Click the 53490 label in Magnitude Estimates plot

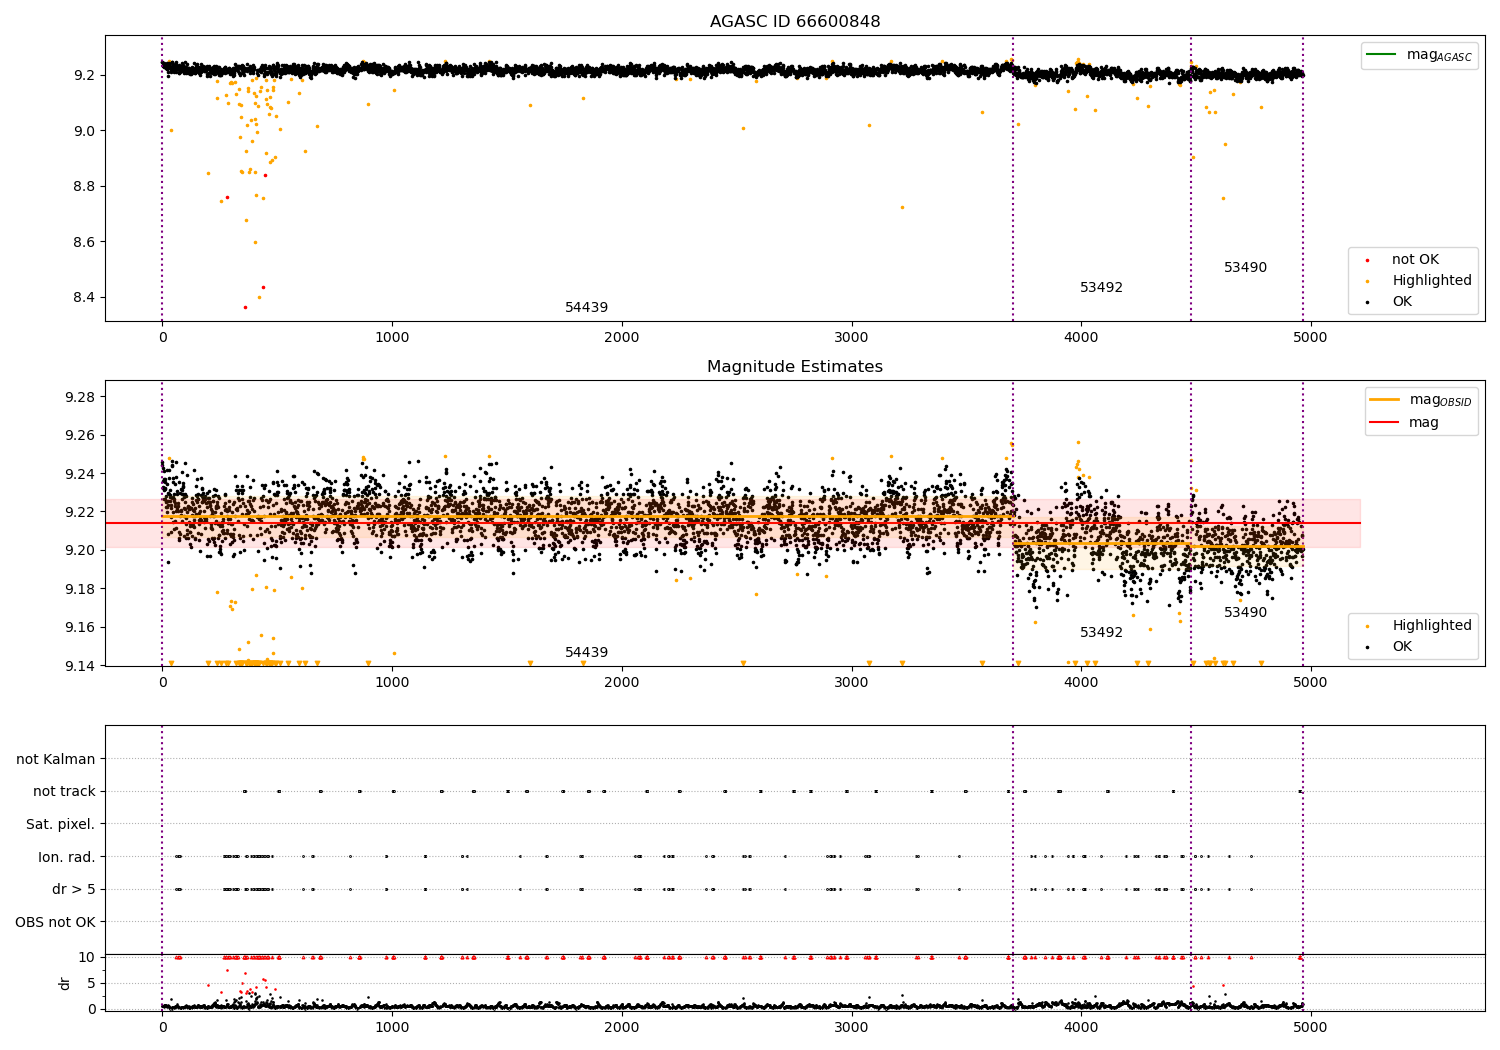[1245, 613]
